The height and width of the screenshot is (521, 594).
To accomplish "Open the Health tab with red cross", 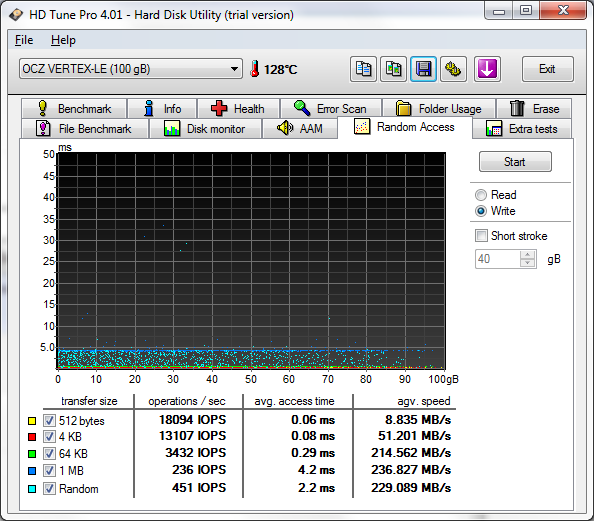I will coord(238,109).
